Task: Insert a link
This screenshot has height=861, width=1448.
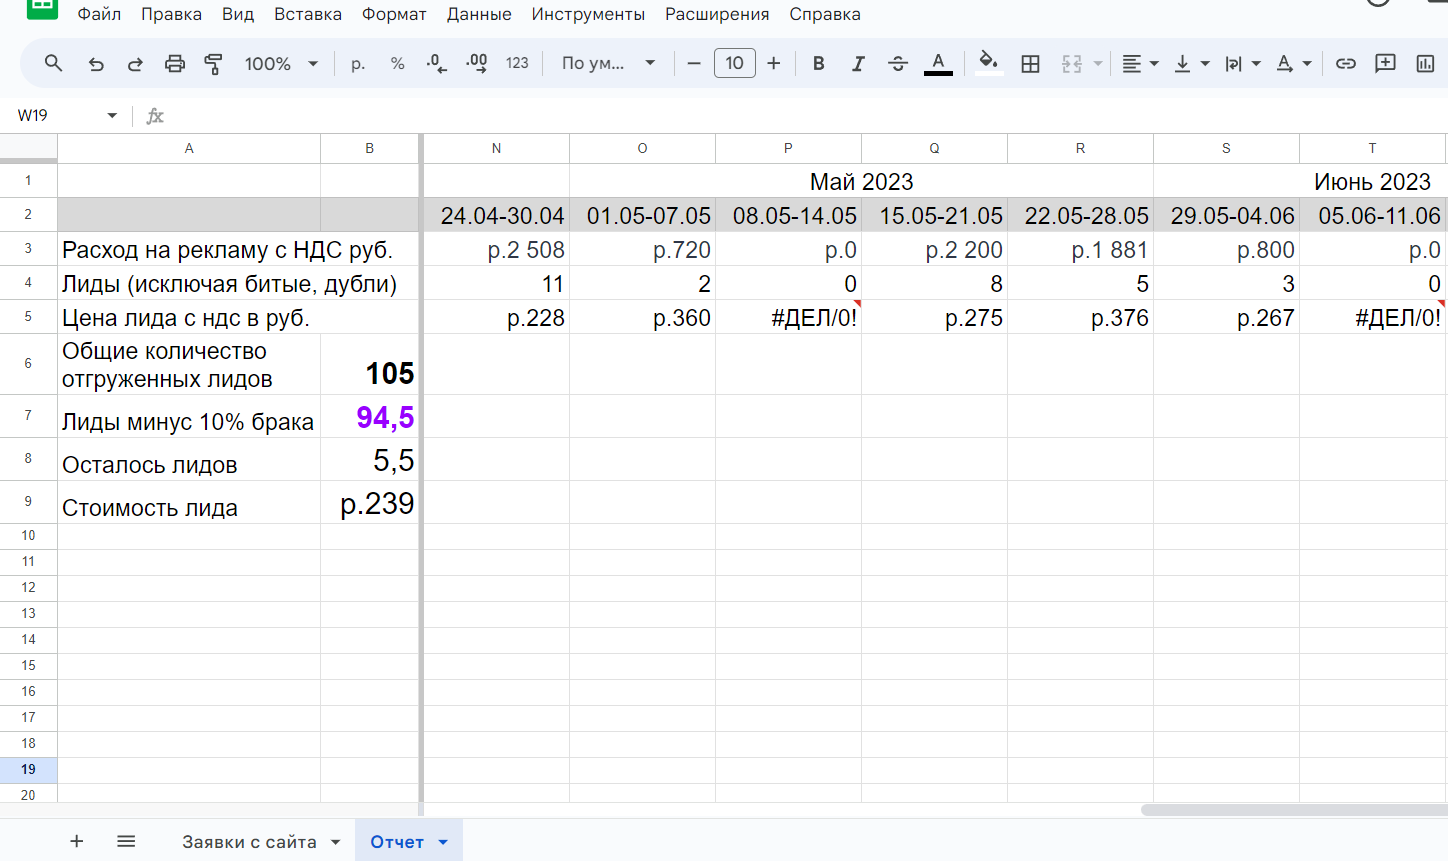Action: click(1346, 63)
